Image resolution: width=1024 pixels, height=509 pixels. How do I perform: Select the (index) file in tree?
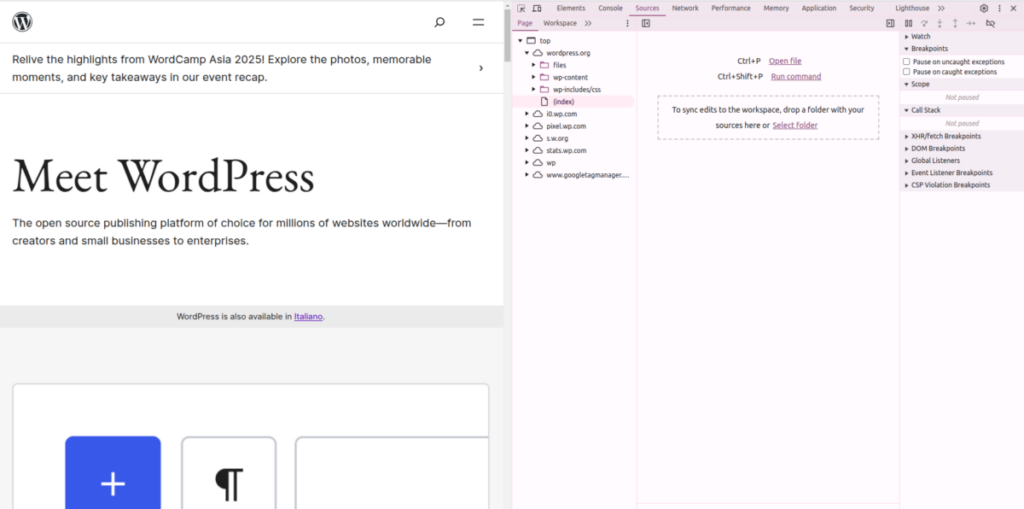coord(563,101)
